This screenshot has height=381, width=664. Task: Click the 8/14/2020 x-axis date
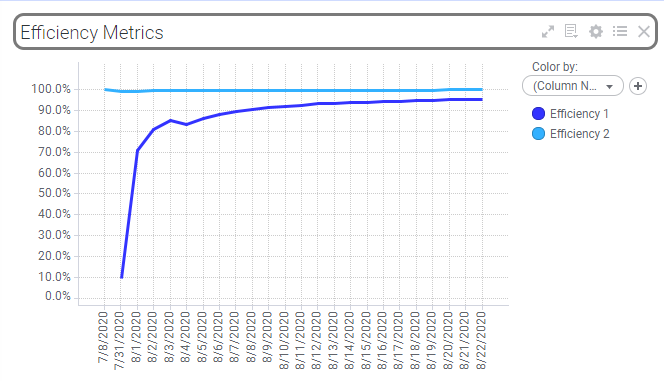click(350, 341)
